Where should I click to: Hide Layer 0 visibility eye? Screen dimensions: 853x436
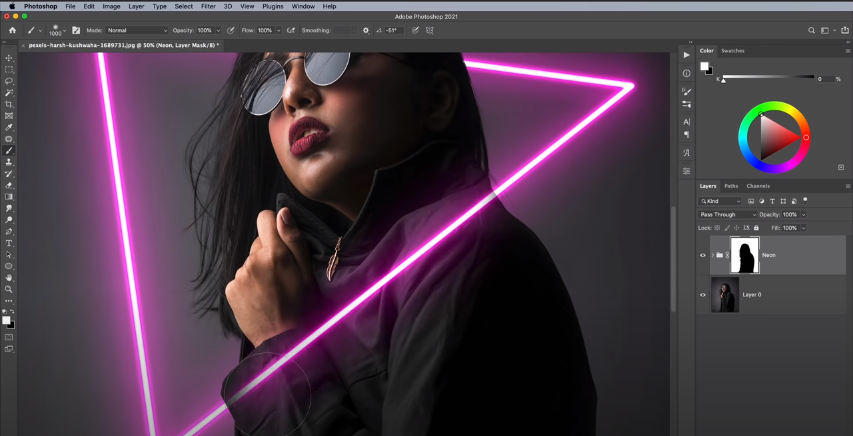[x=702, y=295]
